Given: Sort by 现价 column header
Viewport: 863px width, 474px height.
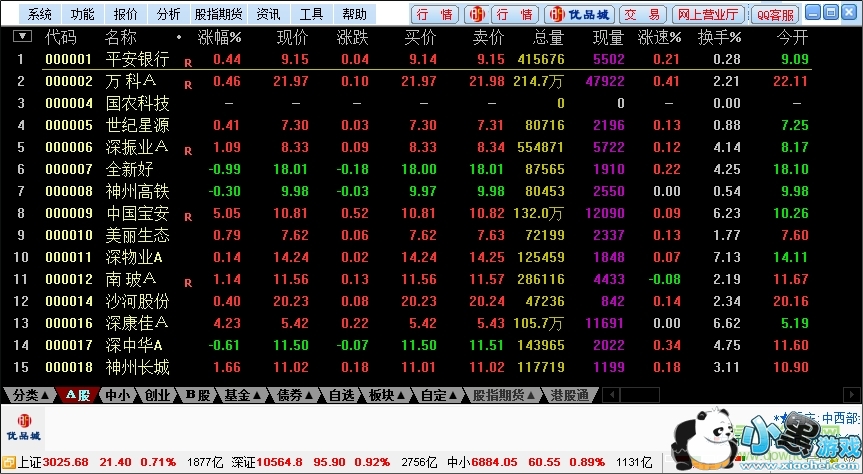Looking at the screenshot, I should 292,37.
